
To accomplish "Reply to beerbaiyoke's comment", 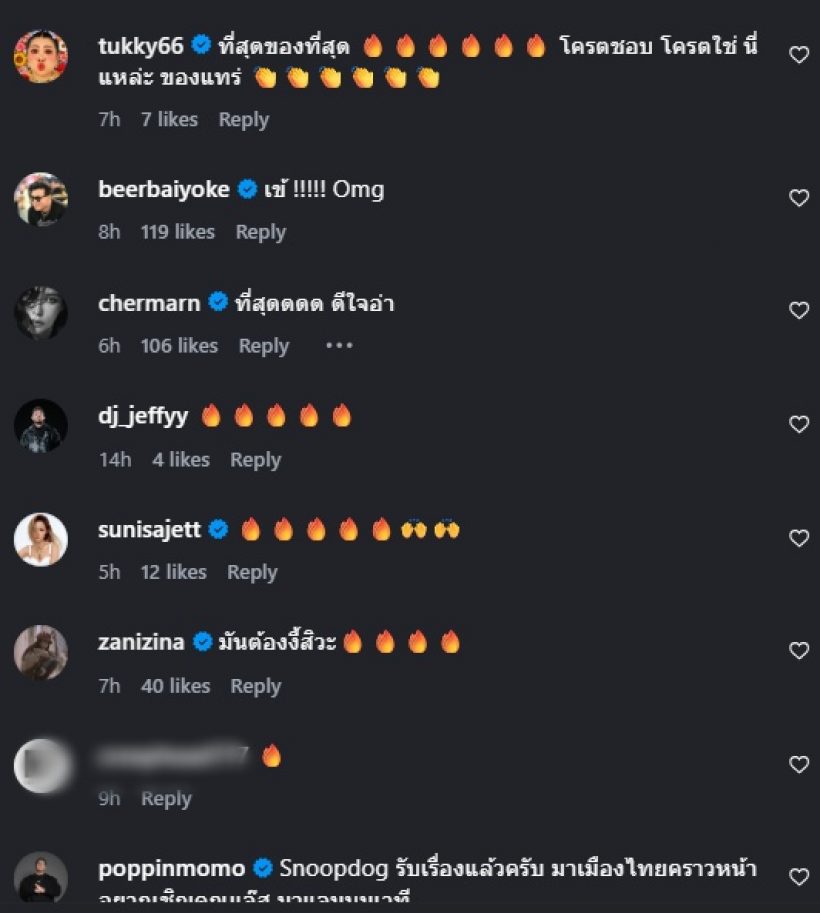I will point(260,232).
